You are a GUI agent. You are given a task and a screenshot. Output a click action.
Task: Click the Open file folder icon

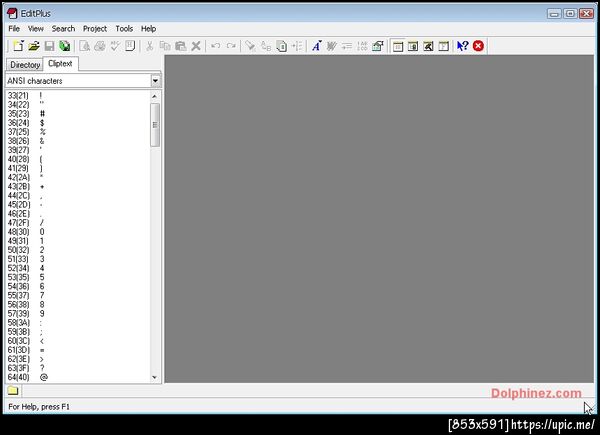pos(34,46)
